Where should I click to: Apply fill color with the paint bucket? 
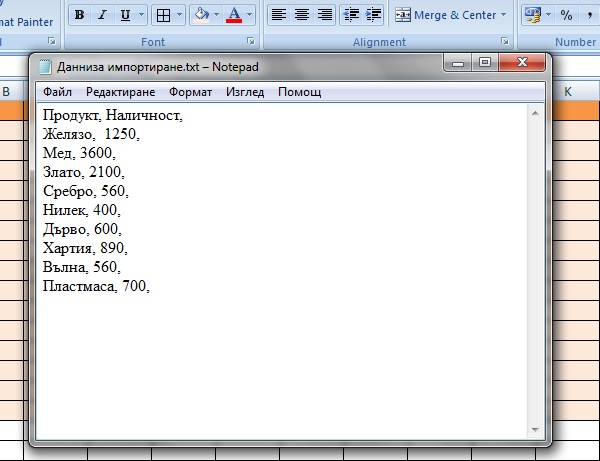202,15
